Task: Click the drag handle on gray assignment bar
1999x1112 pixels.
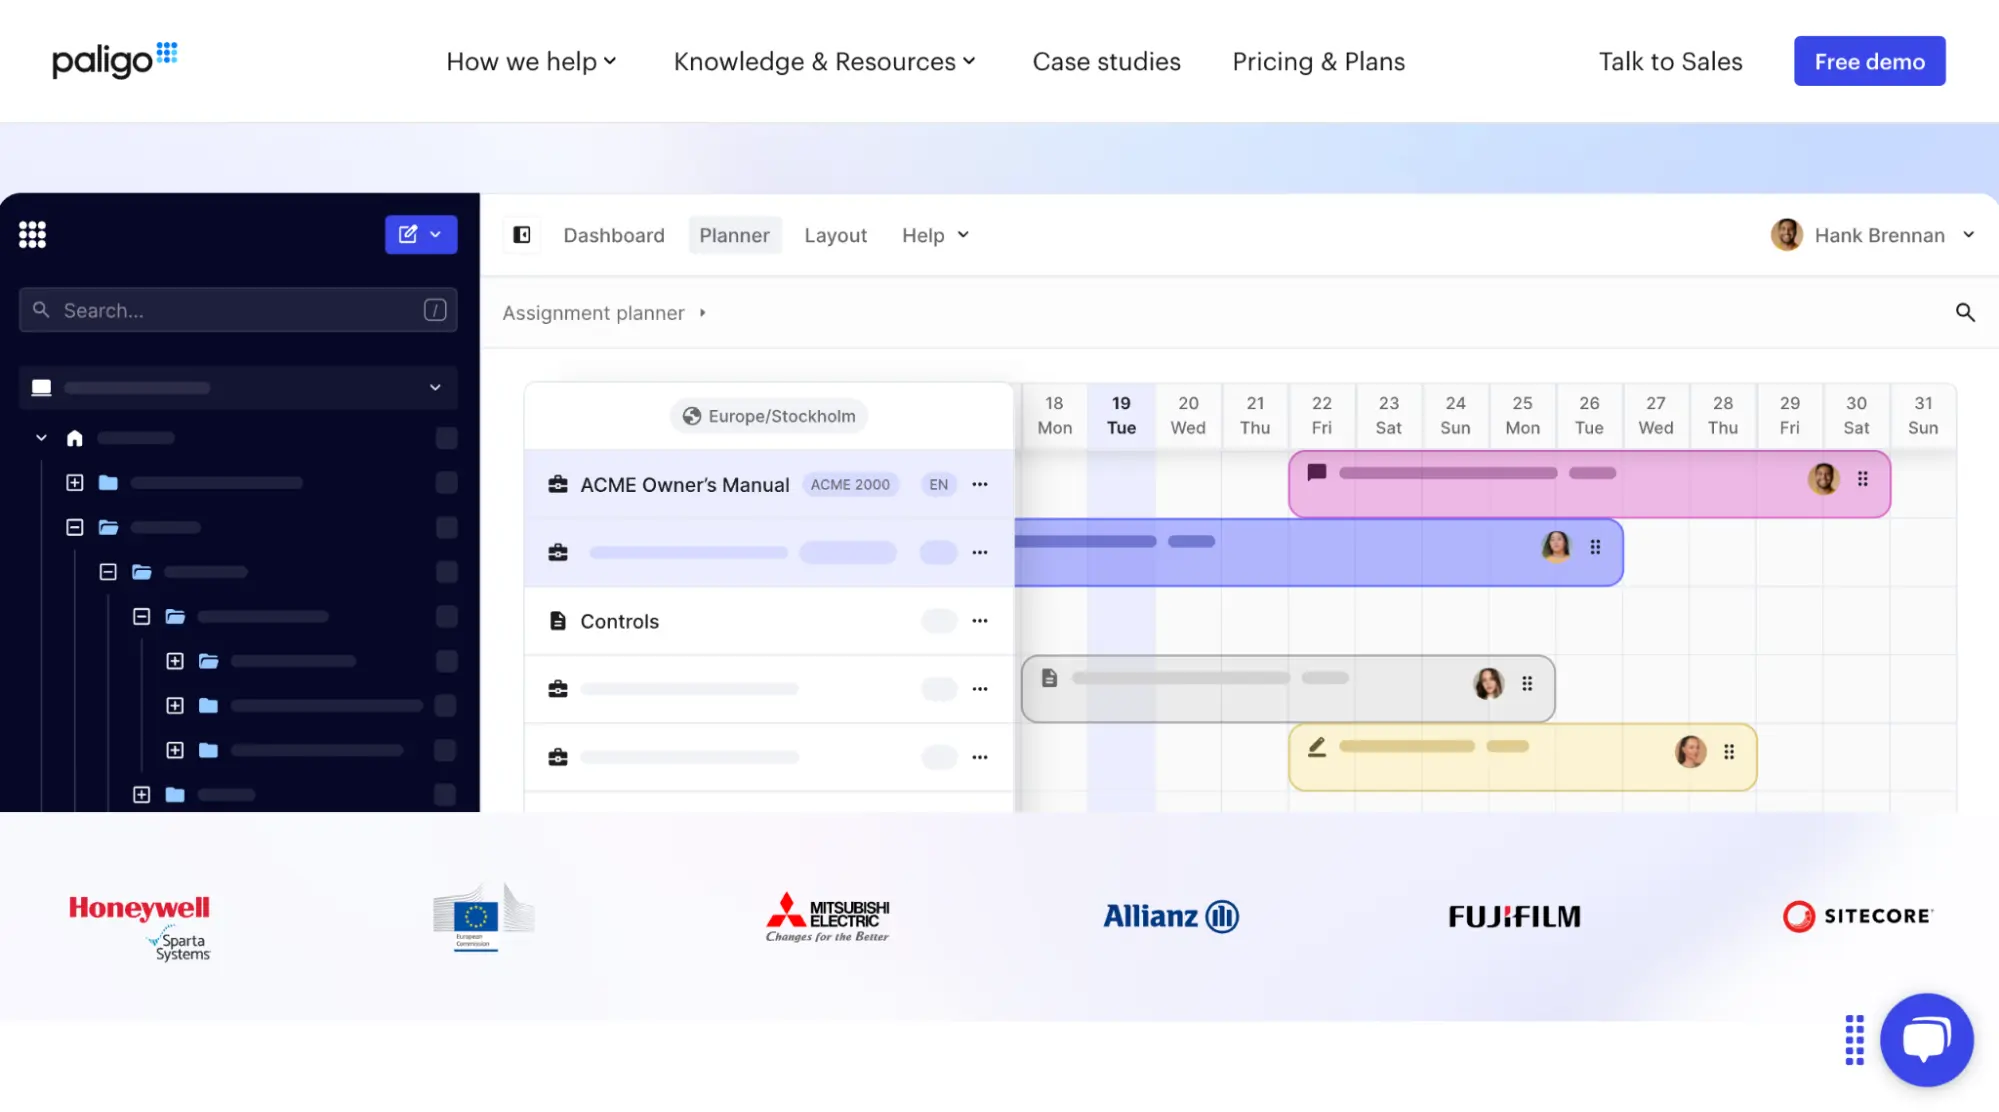Action: (x=1527, y=684)
